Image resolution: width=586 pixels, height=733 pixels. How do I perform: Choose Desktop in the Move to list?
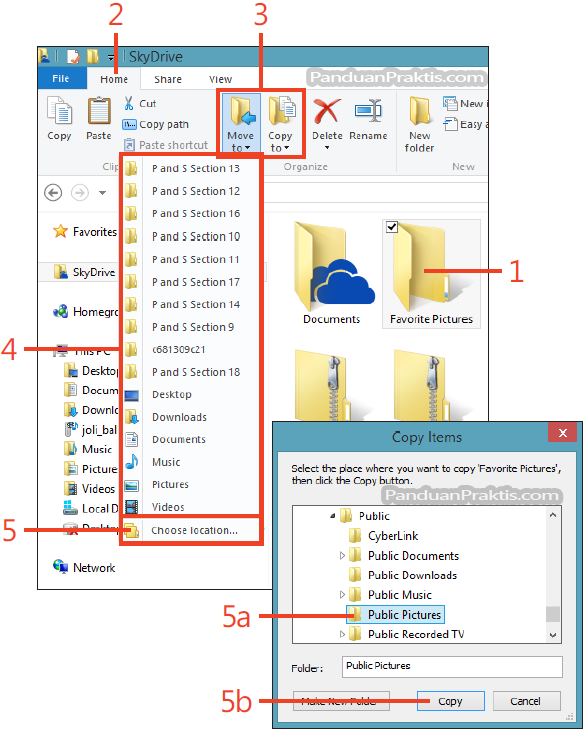[191, 395]
